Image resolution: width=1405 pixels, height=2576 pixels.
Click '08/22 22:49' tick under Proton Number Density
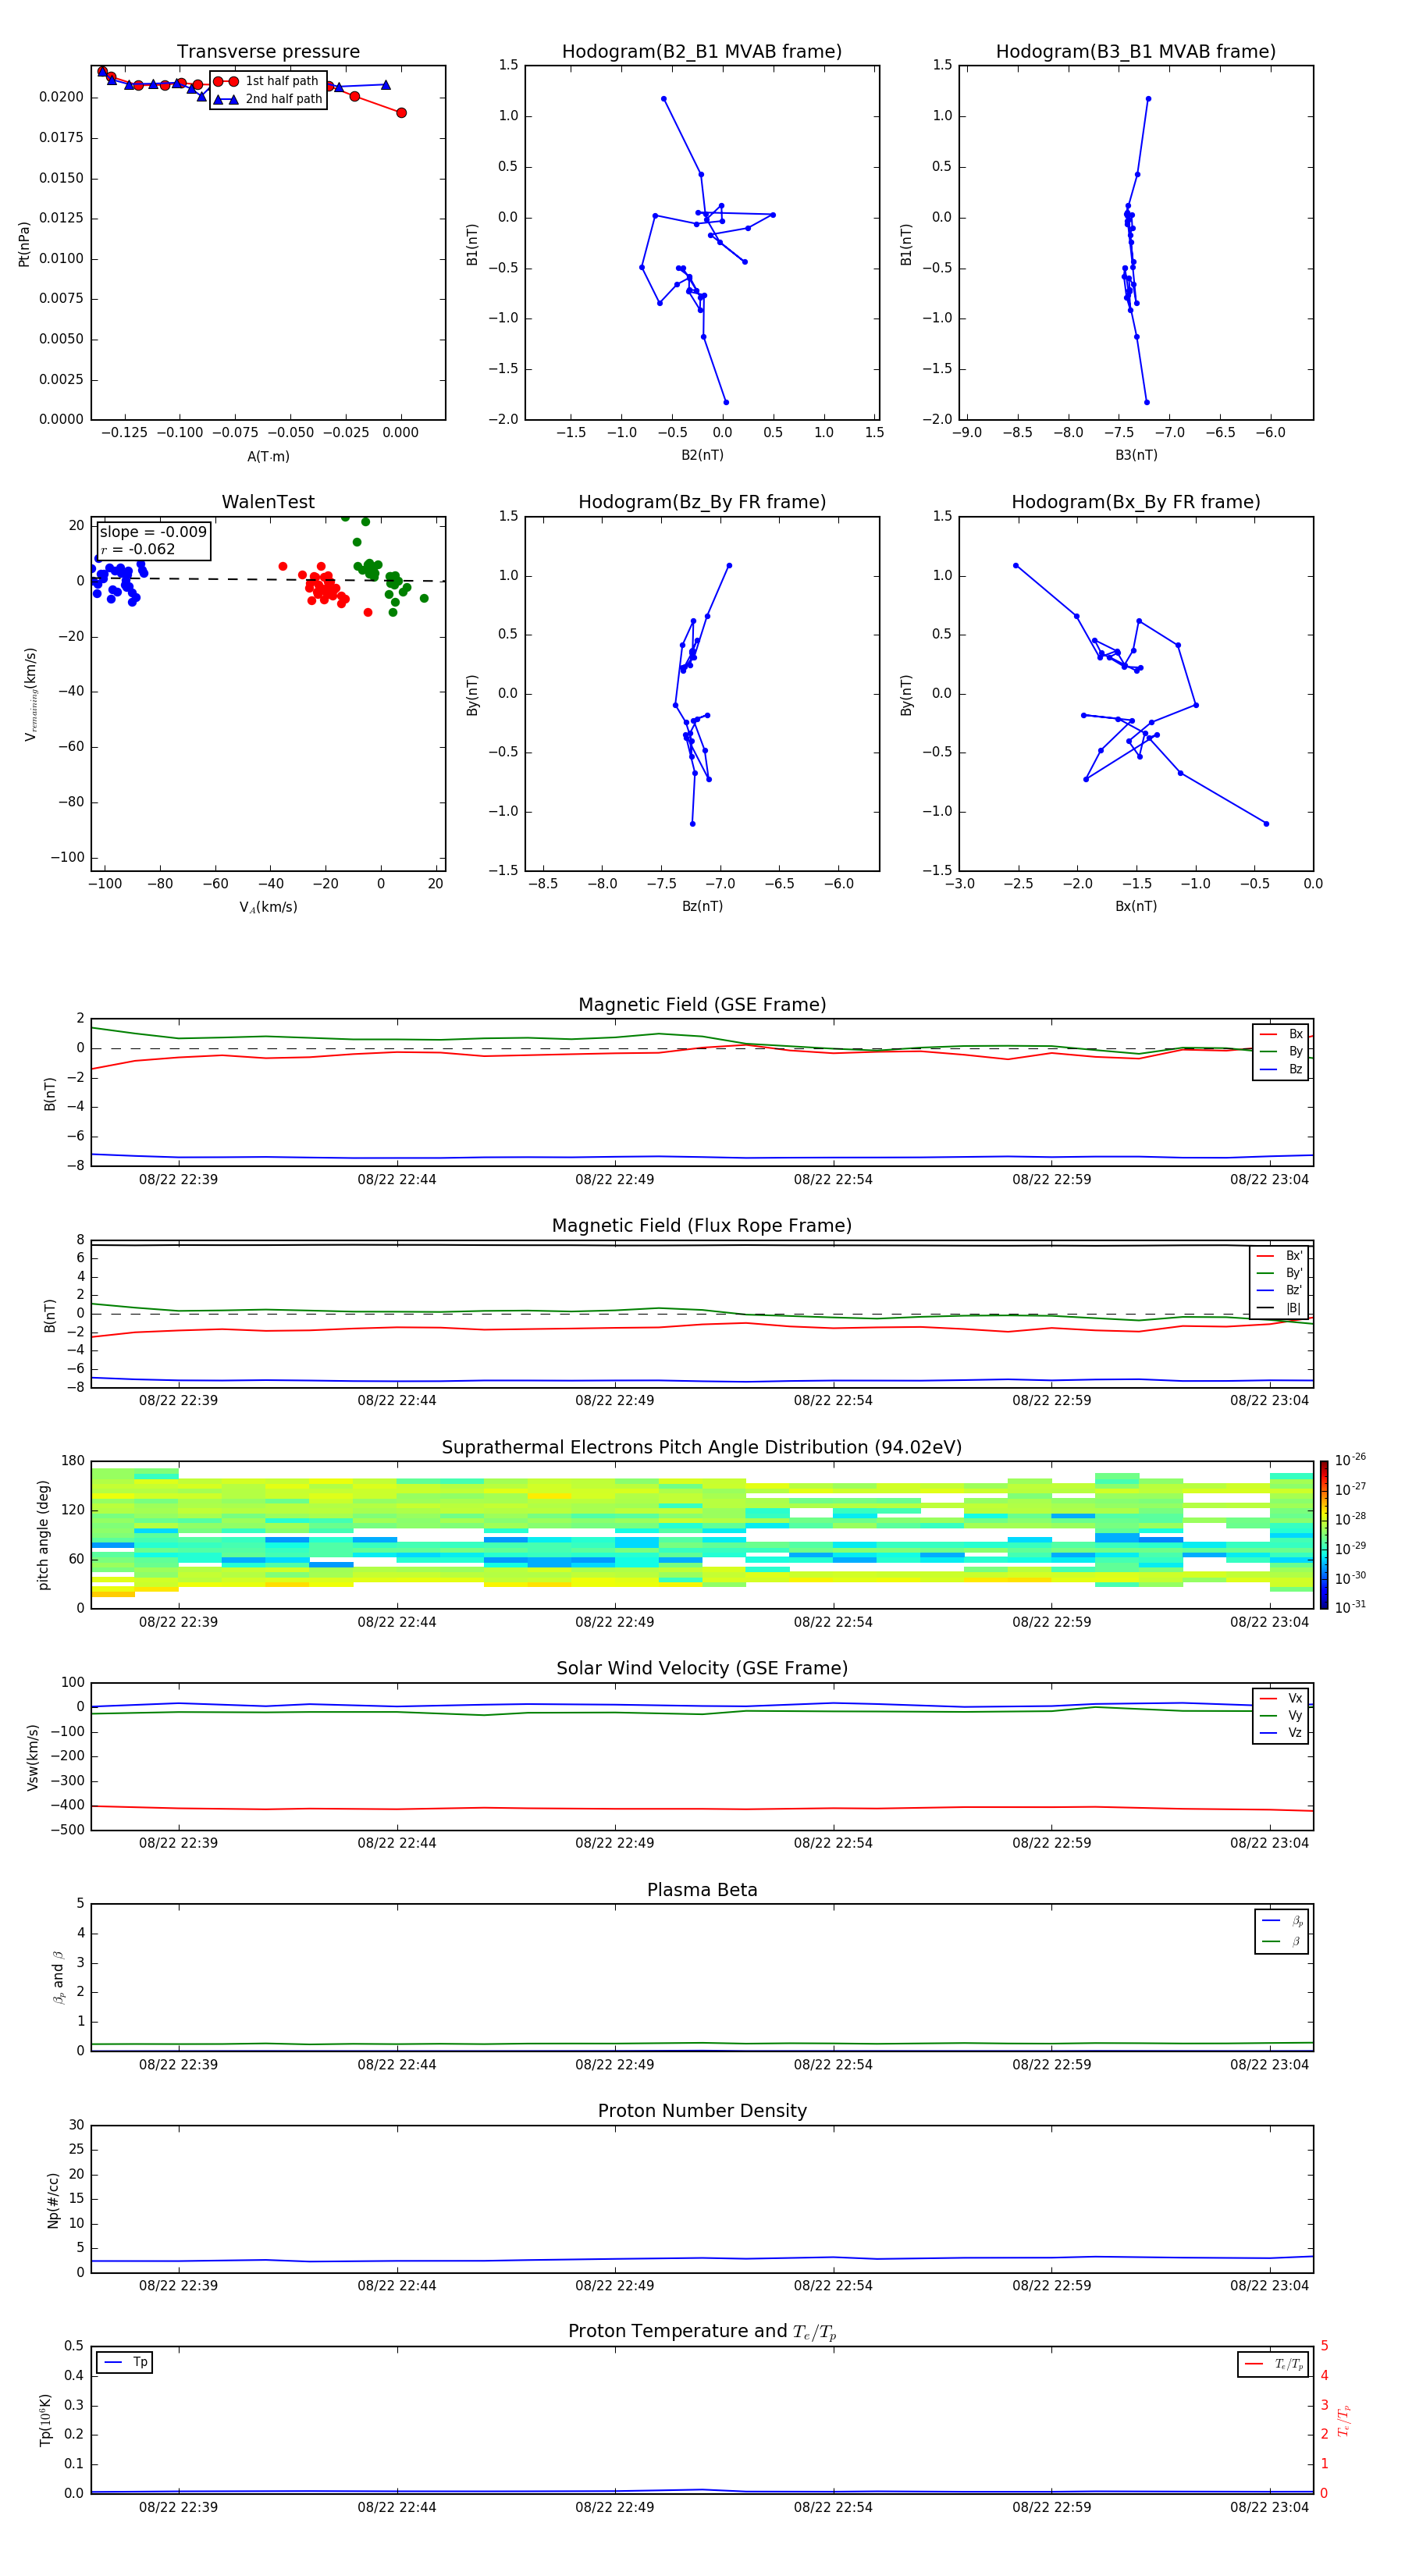pos(614,2286)
